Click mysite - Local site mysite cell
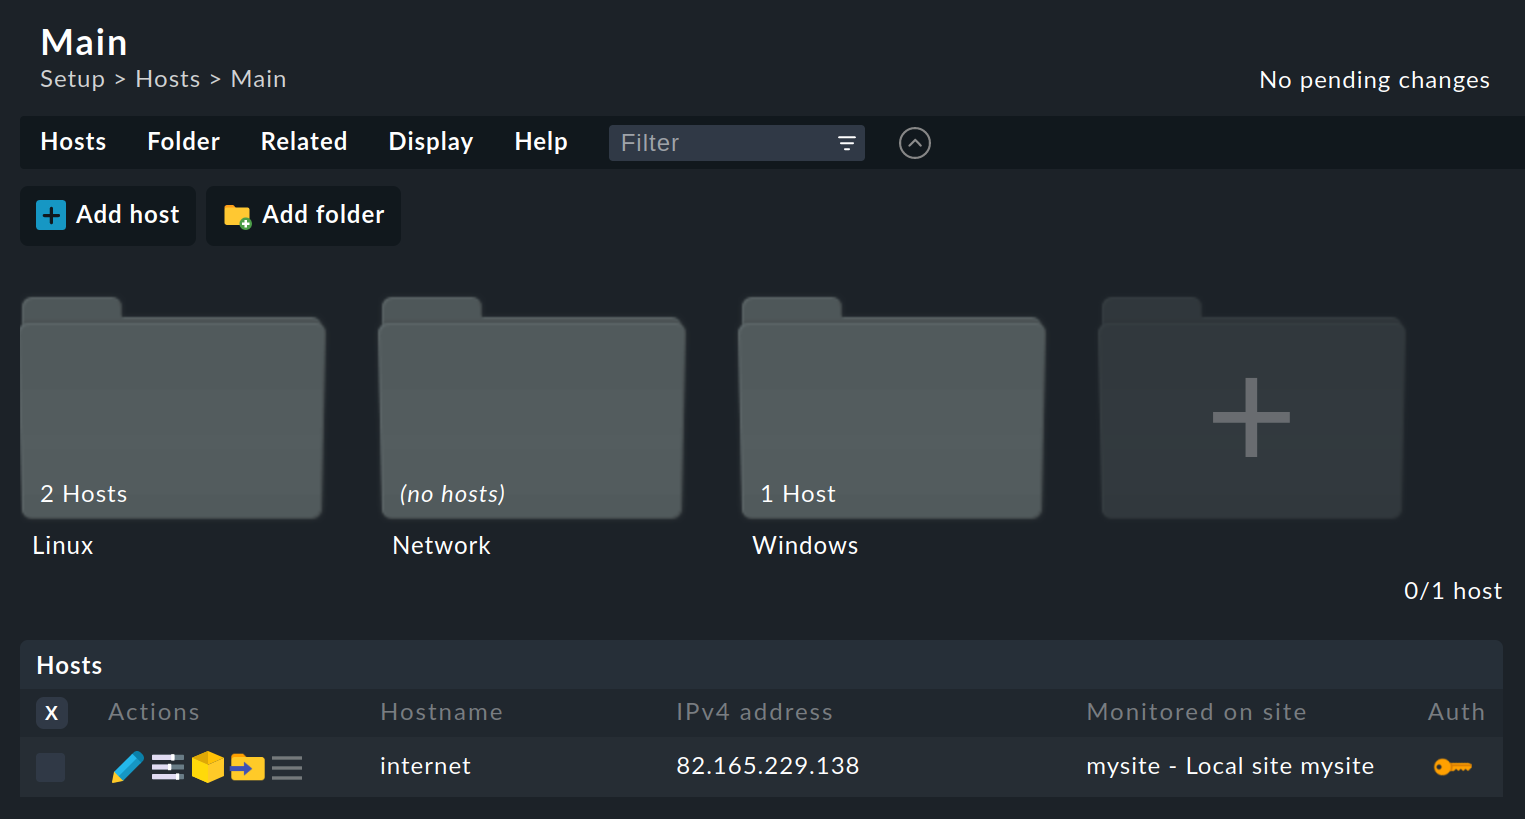 point(1230,766)
